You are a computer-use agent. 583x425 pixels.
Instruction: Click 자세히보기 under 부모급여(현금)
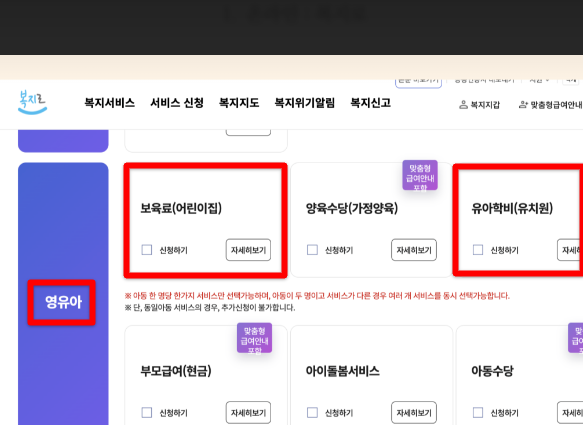click(x=248, y=412)
